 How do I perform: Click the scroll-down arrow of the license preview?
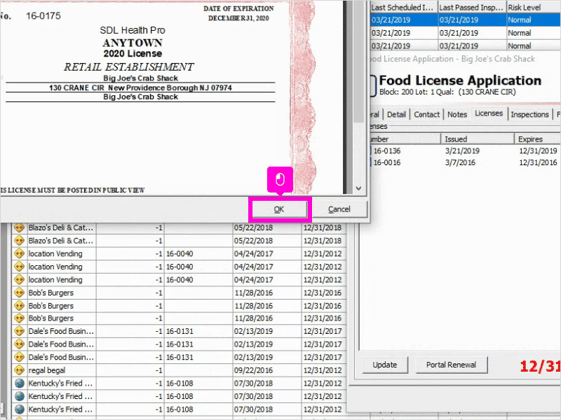(359, 188)
